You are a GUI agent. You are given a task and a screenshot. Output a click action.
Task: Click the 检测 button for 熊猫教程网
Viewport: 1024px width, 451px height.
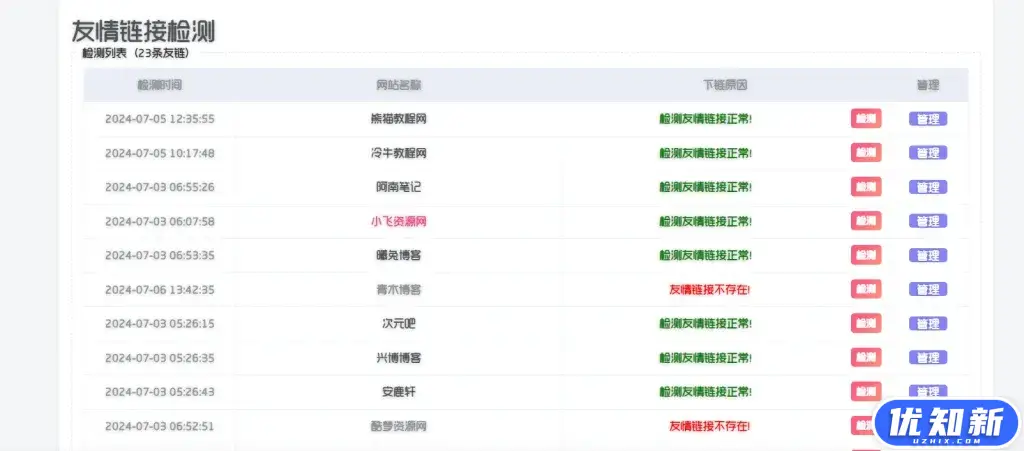pos(866,119)
